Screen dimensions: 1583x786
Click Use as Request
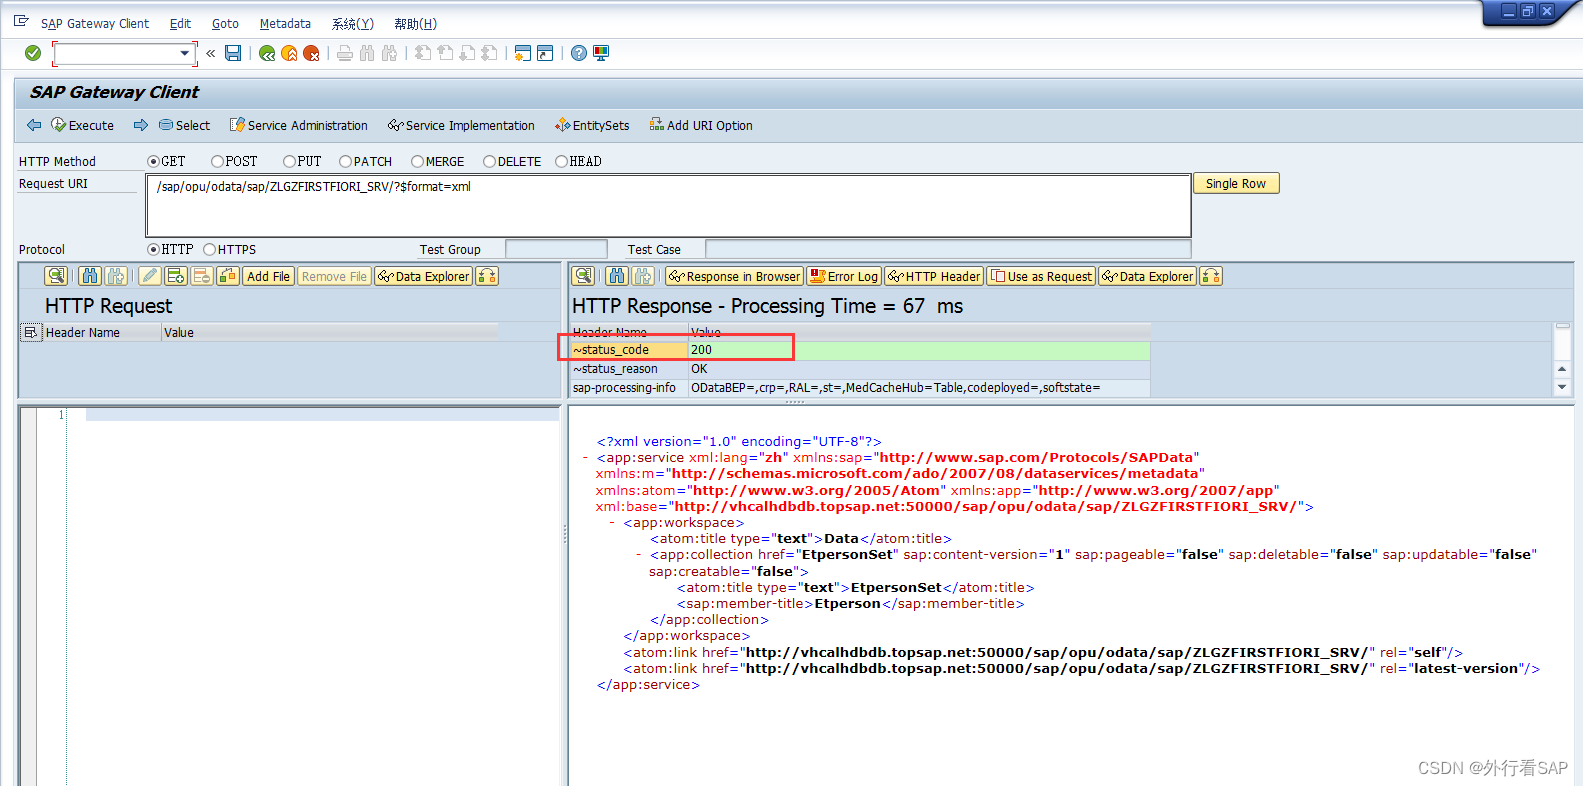click(x=1041, y=276)
